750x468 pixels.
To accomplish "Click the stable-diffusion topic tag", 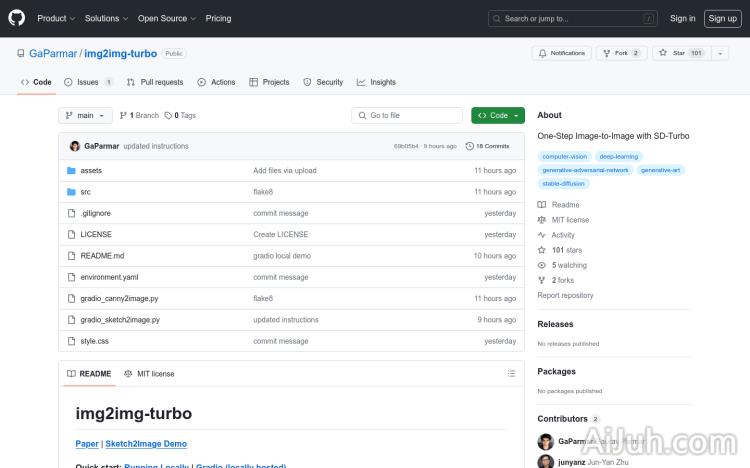I will click(563, 184).
